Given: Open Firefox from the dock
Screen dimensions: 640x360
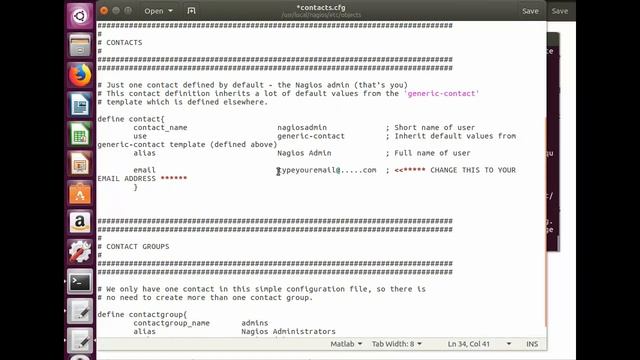Looking at the screenshot, I should [x=80, y=75].
